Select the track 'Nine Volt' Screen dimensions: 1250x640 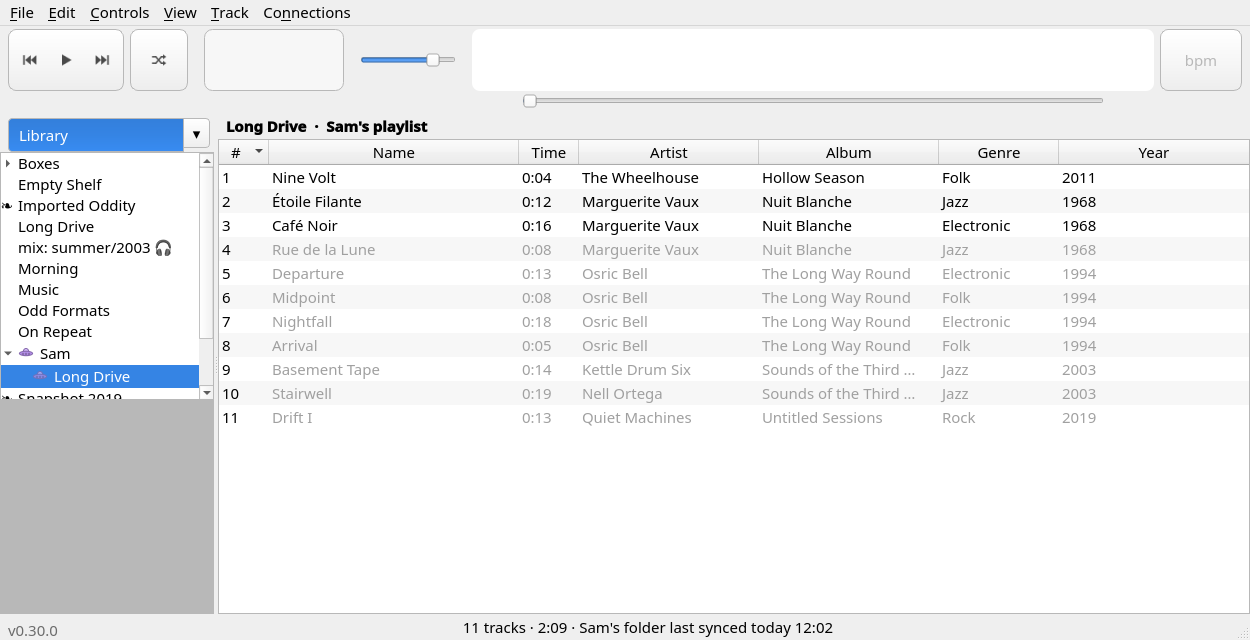[733, 178]
